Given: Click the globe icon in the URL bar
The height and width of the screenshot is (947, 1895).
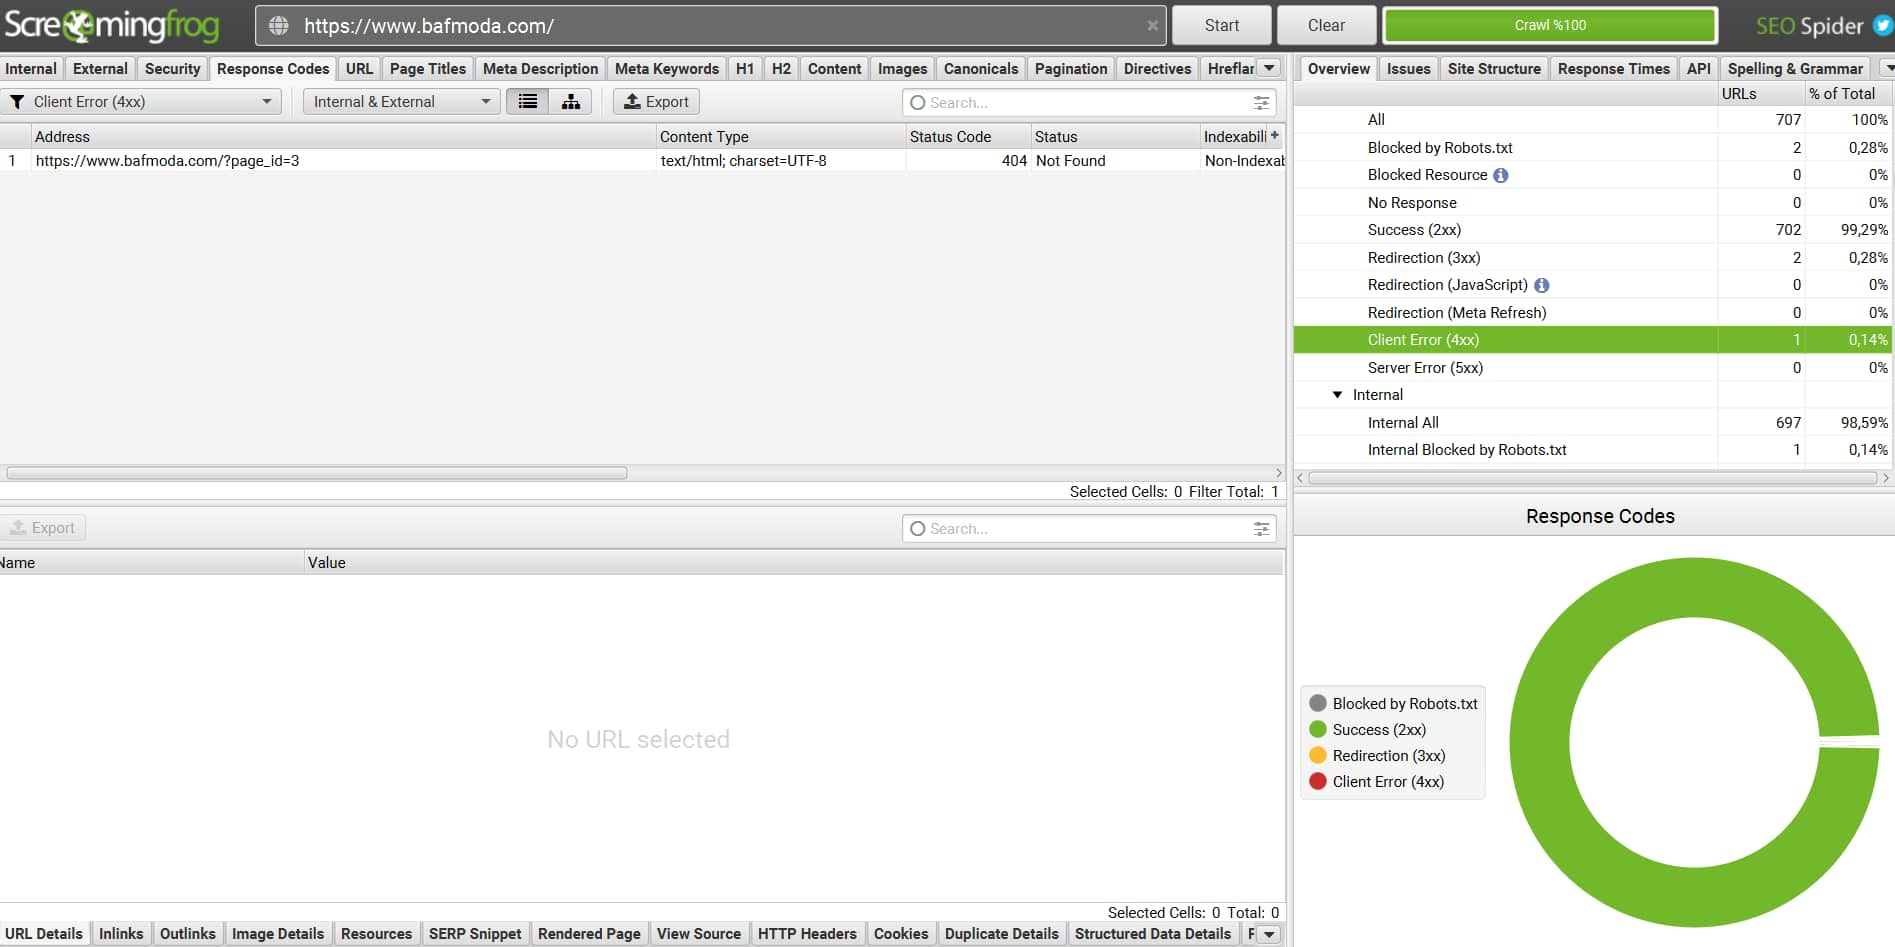Looking at the screenshot, I should (x=279, y=26).
